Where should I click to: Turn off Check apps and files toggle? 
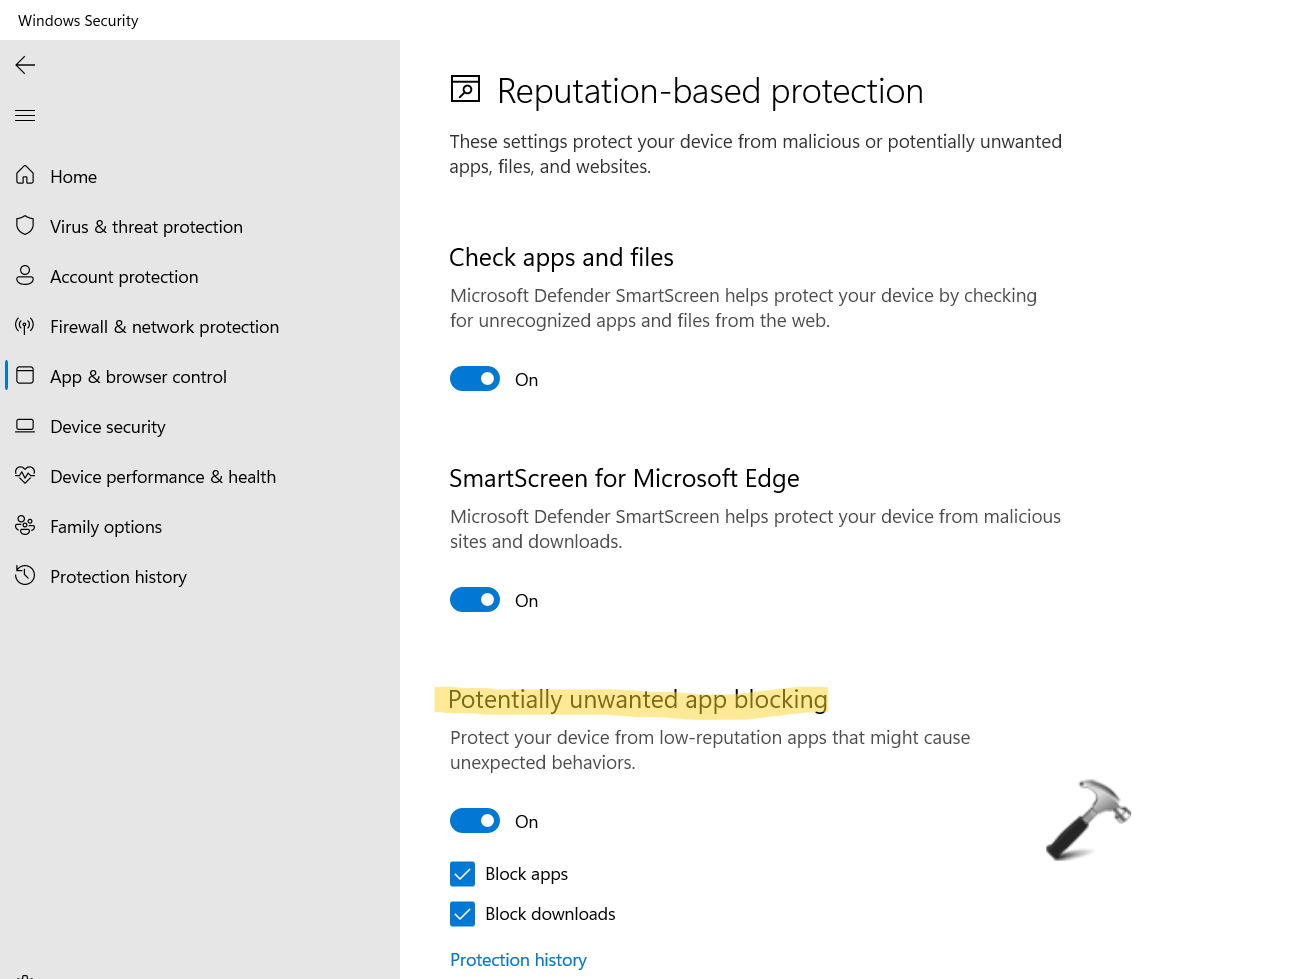pos(475,379)
